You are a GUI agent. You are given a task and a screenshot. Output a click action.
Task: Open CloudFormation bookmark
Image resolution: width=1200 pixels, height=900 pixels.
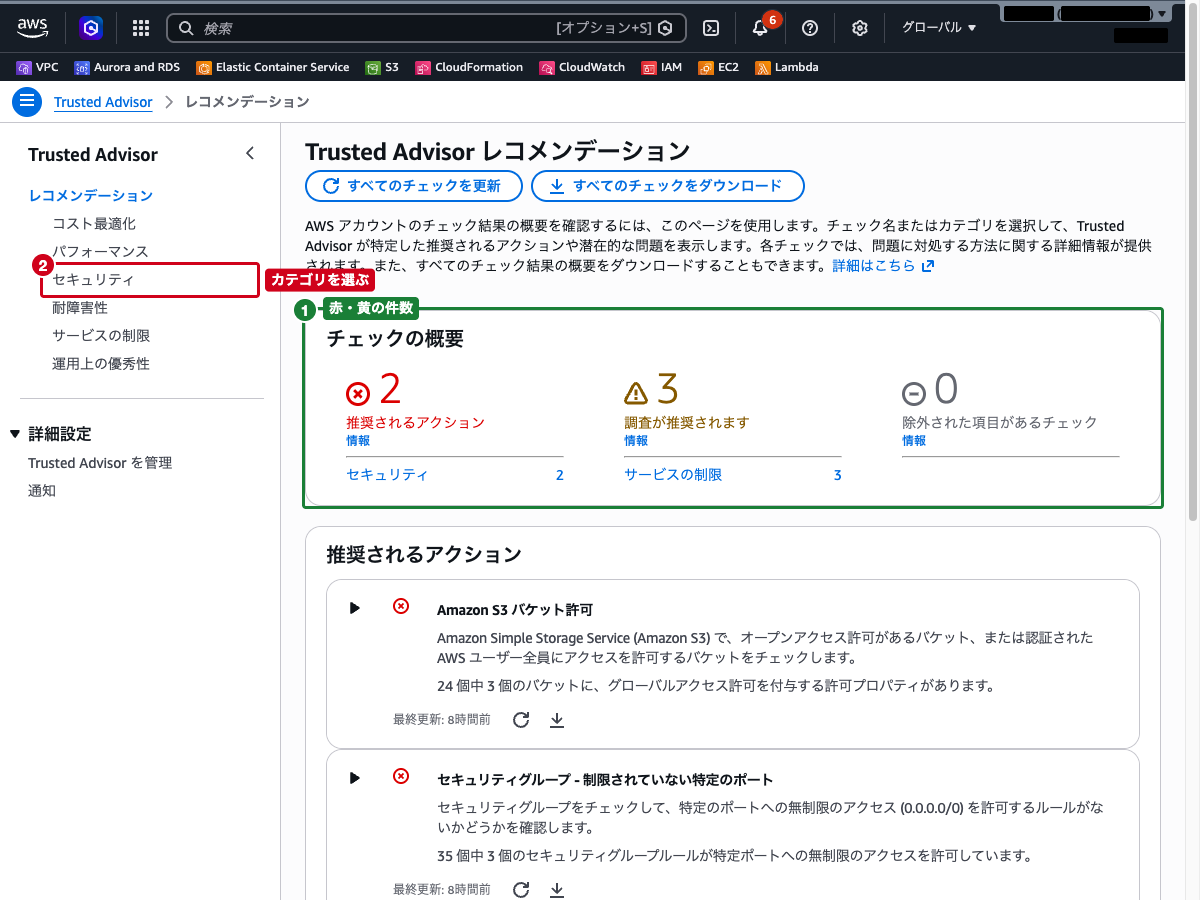tap(469, 67)
